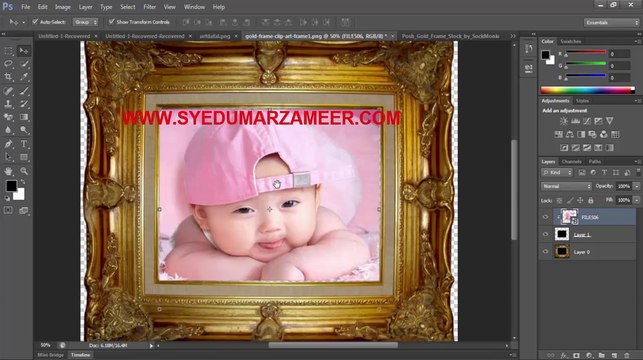Viewport: 643px width, 360px height.
Task: Click Lock all layer icon
Action: pos(591,201)
